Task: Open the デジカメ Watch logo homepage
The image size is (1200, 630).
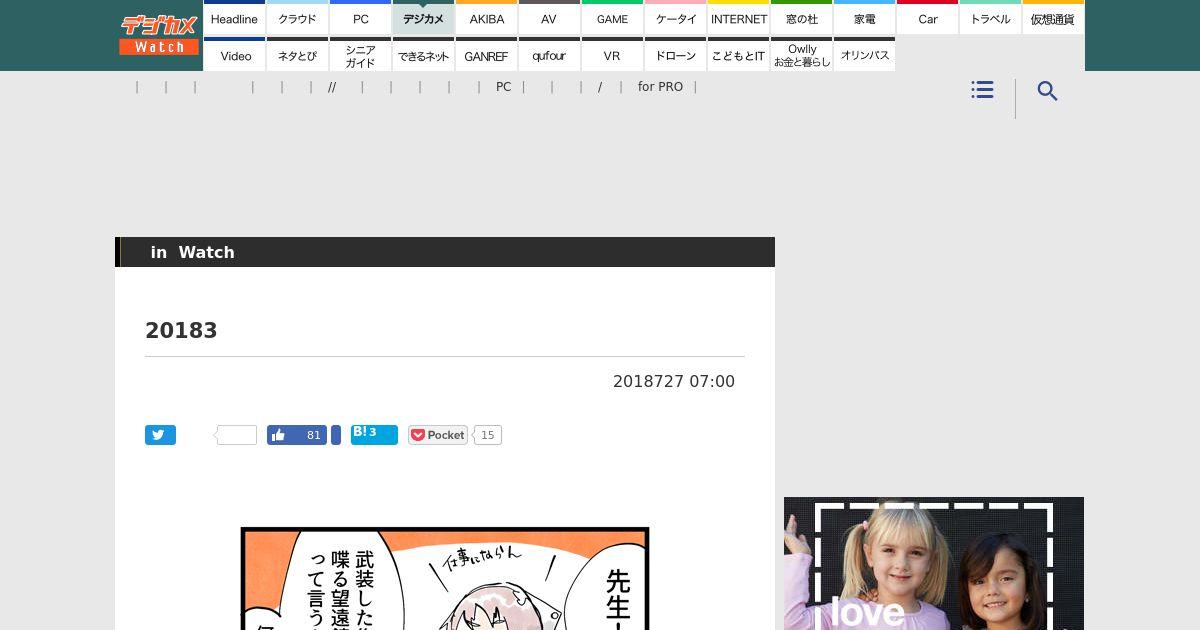Action: [x=159, y=34]
